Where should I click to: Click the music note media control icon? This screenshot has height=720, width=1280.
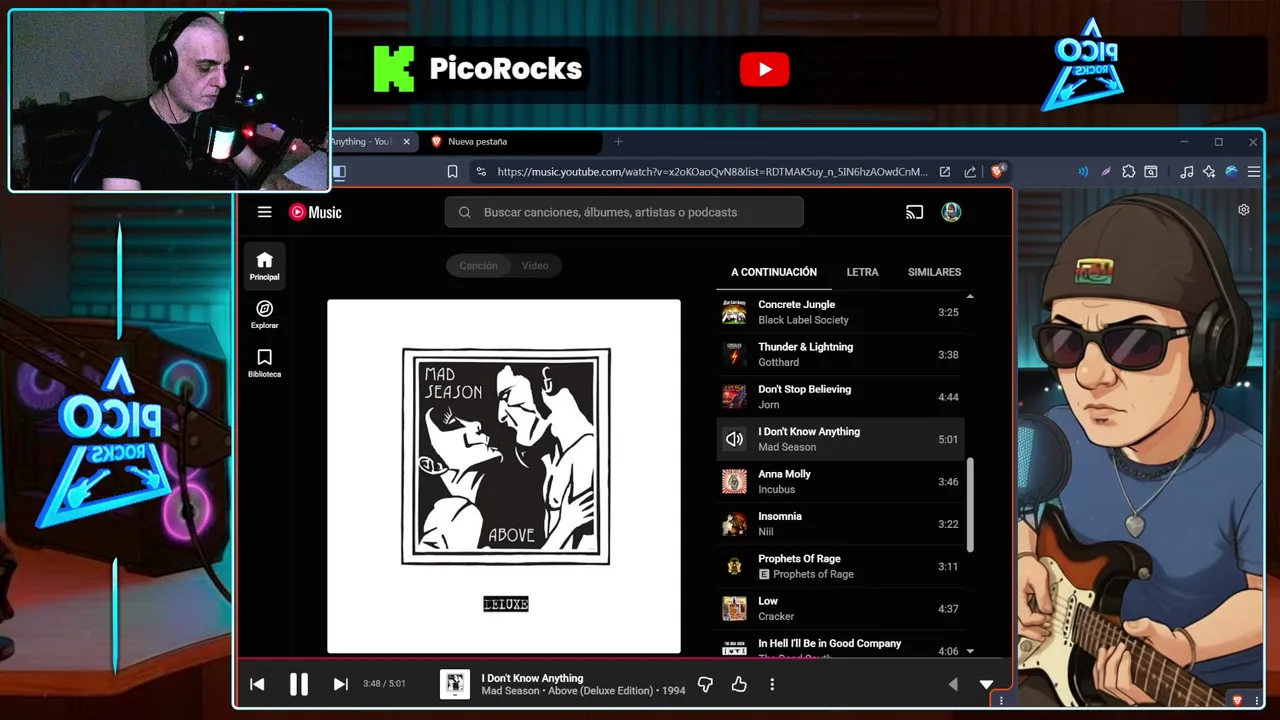1187,172
